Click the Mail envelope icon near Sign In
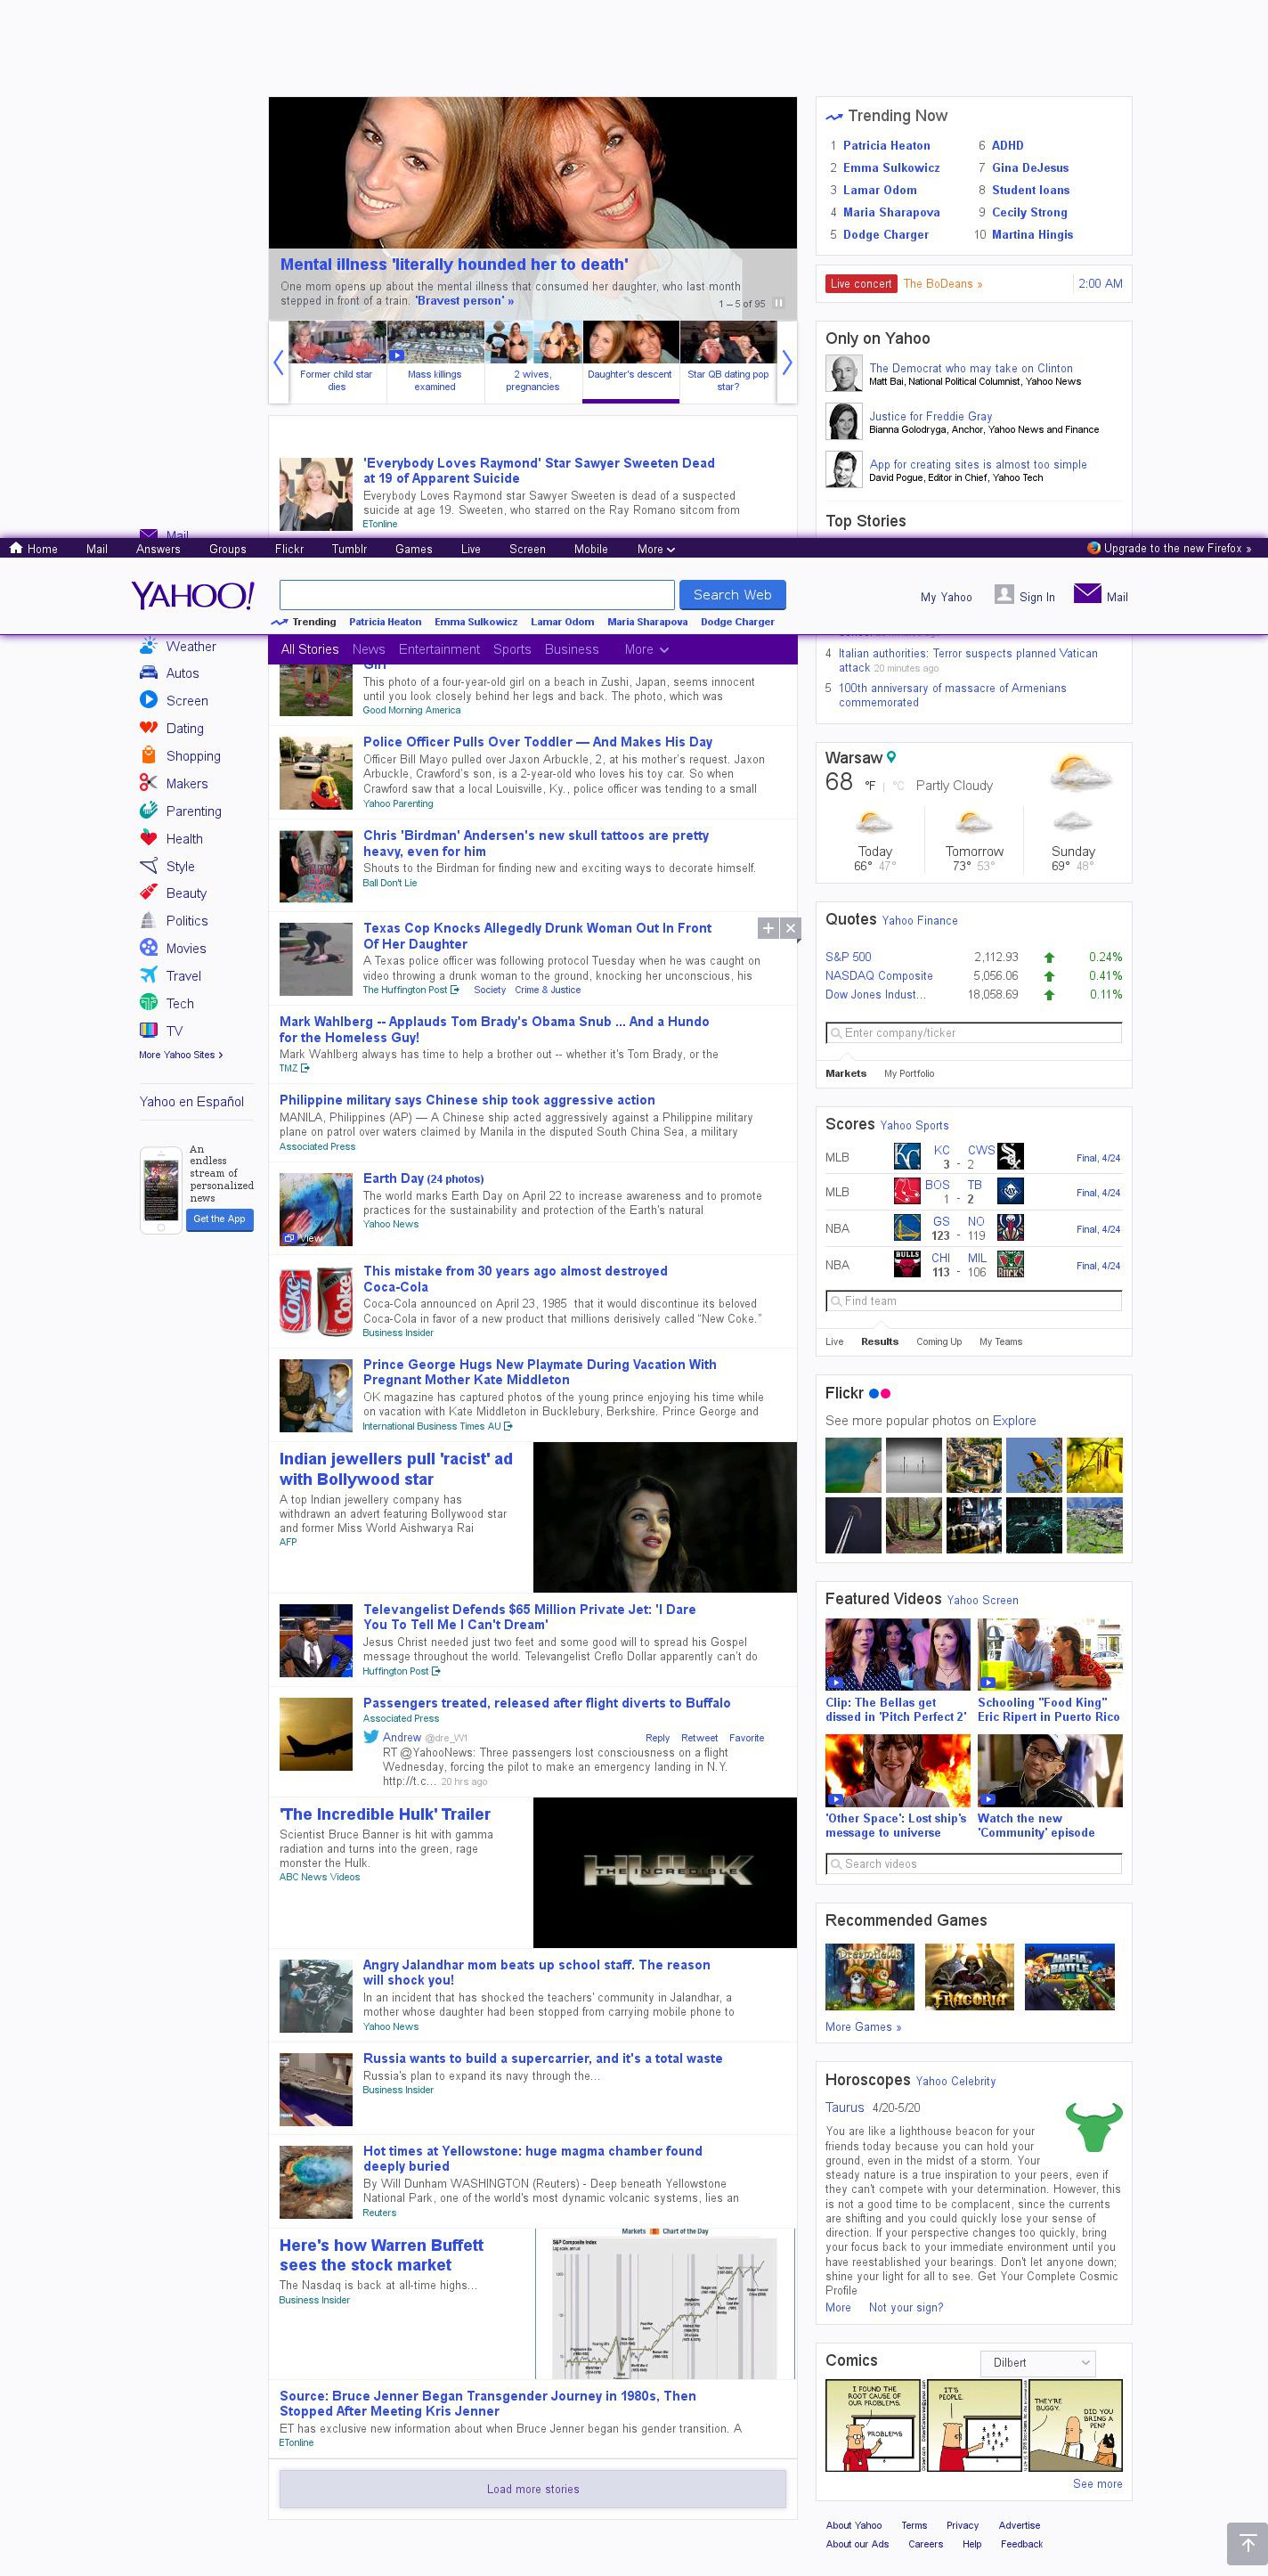 [x=1086, y=594]
